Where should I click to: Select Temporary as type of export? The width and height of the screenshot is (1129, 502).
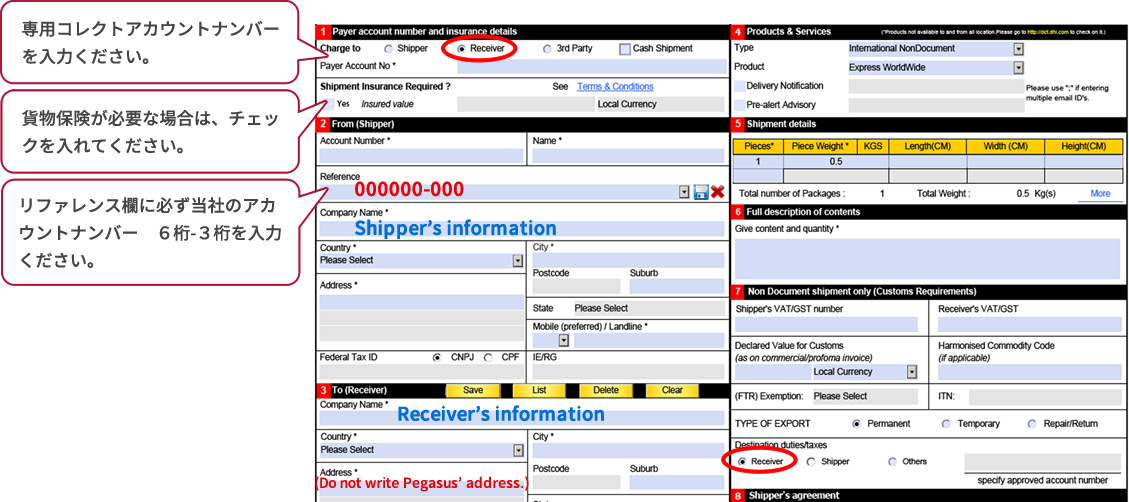tap(946, 424)
